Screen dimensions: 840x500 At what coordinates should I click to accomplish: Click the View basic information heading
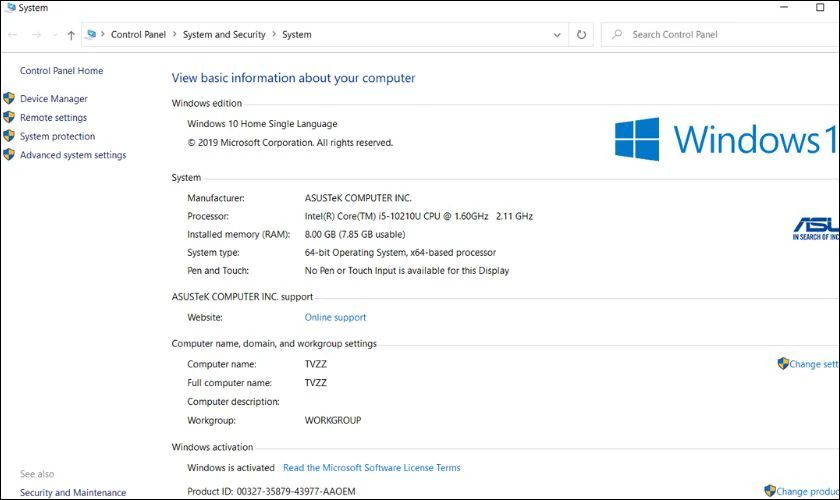pyautogui.click(x=294, y=78)
